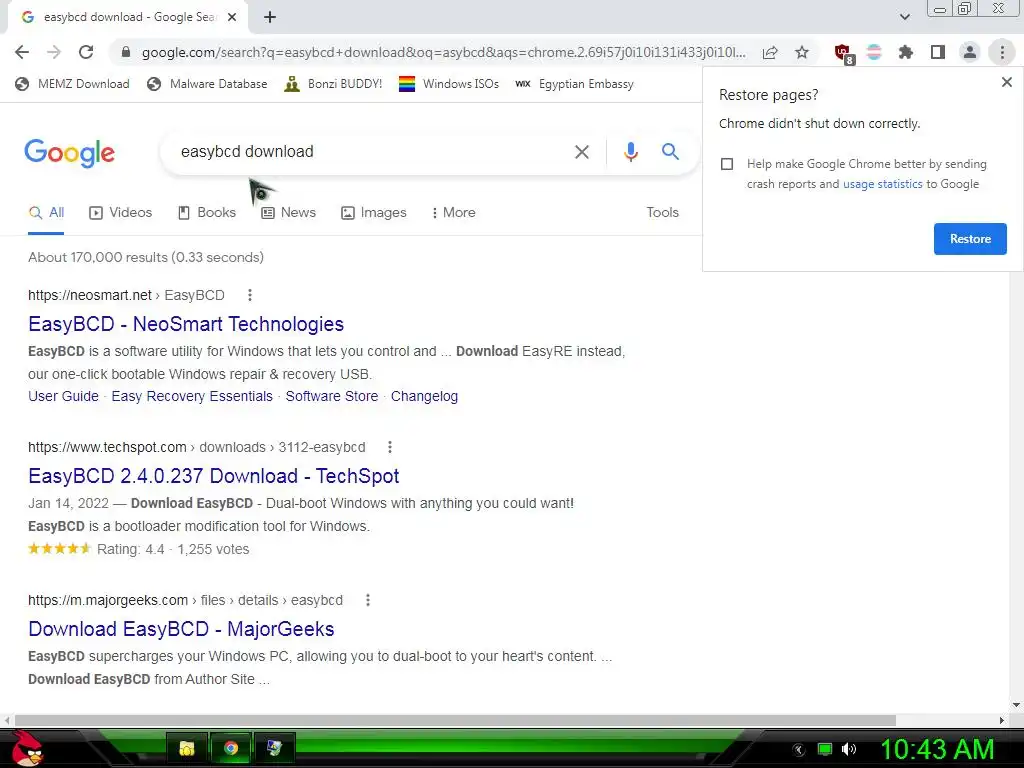Image resolution: width=1024 pixels, height=768 pixels.
Task: Clear the search box with the X icon
Action: tap(581, 152)
